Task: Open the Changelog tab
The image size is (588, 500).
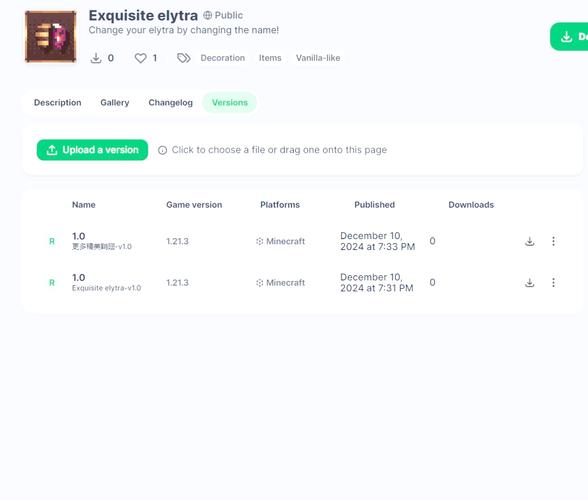Action: point(171,102)
